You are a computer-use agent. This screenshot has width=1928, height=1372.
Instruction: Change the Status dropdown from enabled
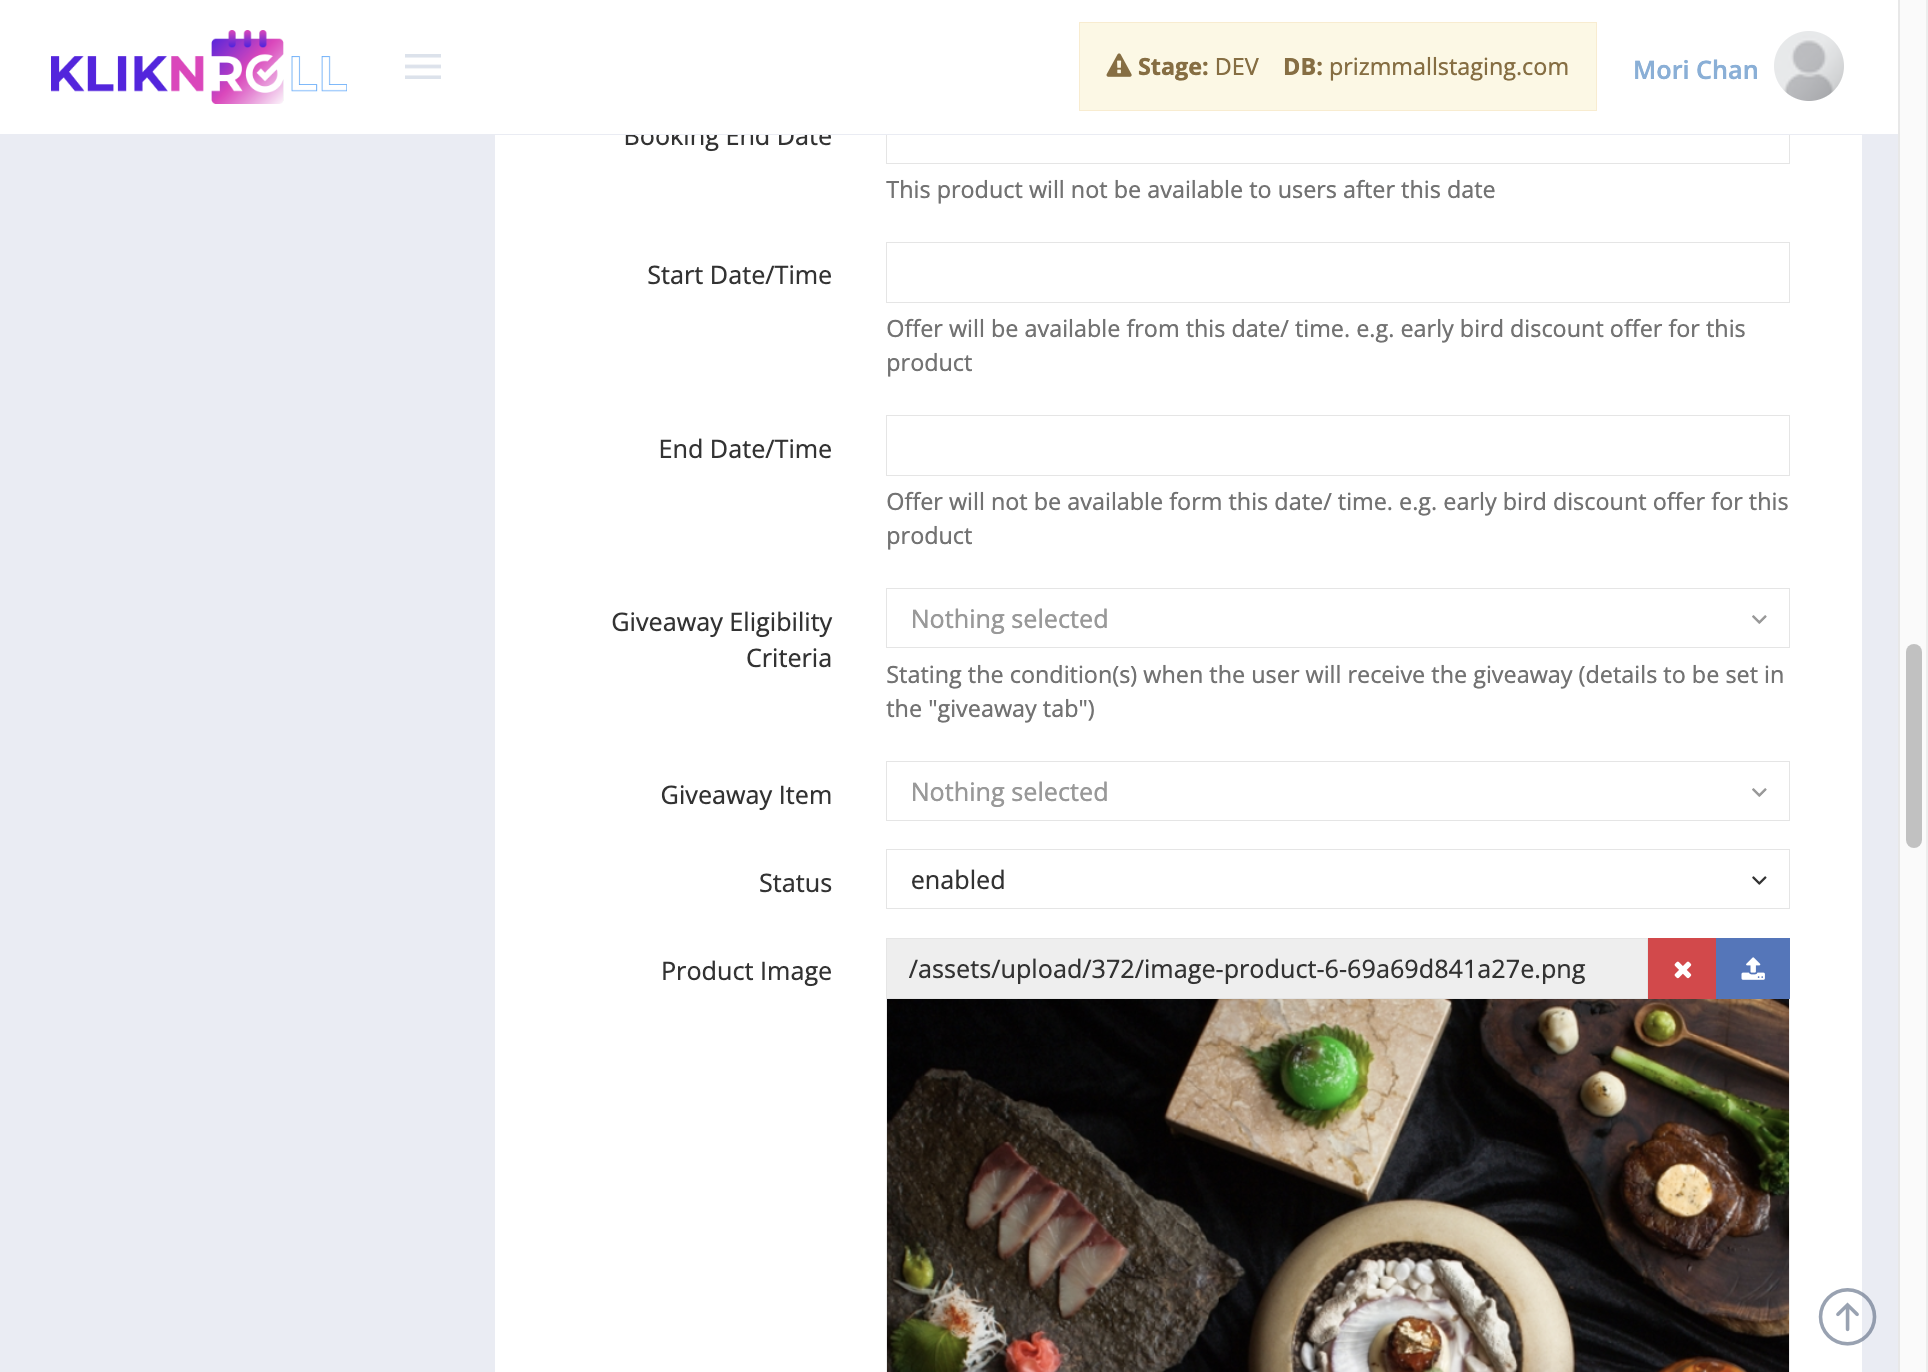tap(1337, 879)
